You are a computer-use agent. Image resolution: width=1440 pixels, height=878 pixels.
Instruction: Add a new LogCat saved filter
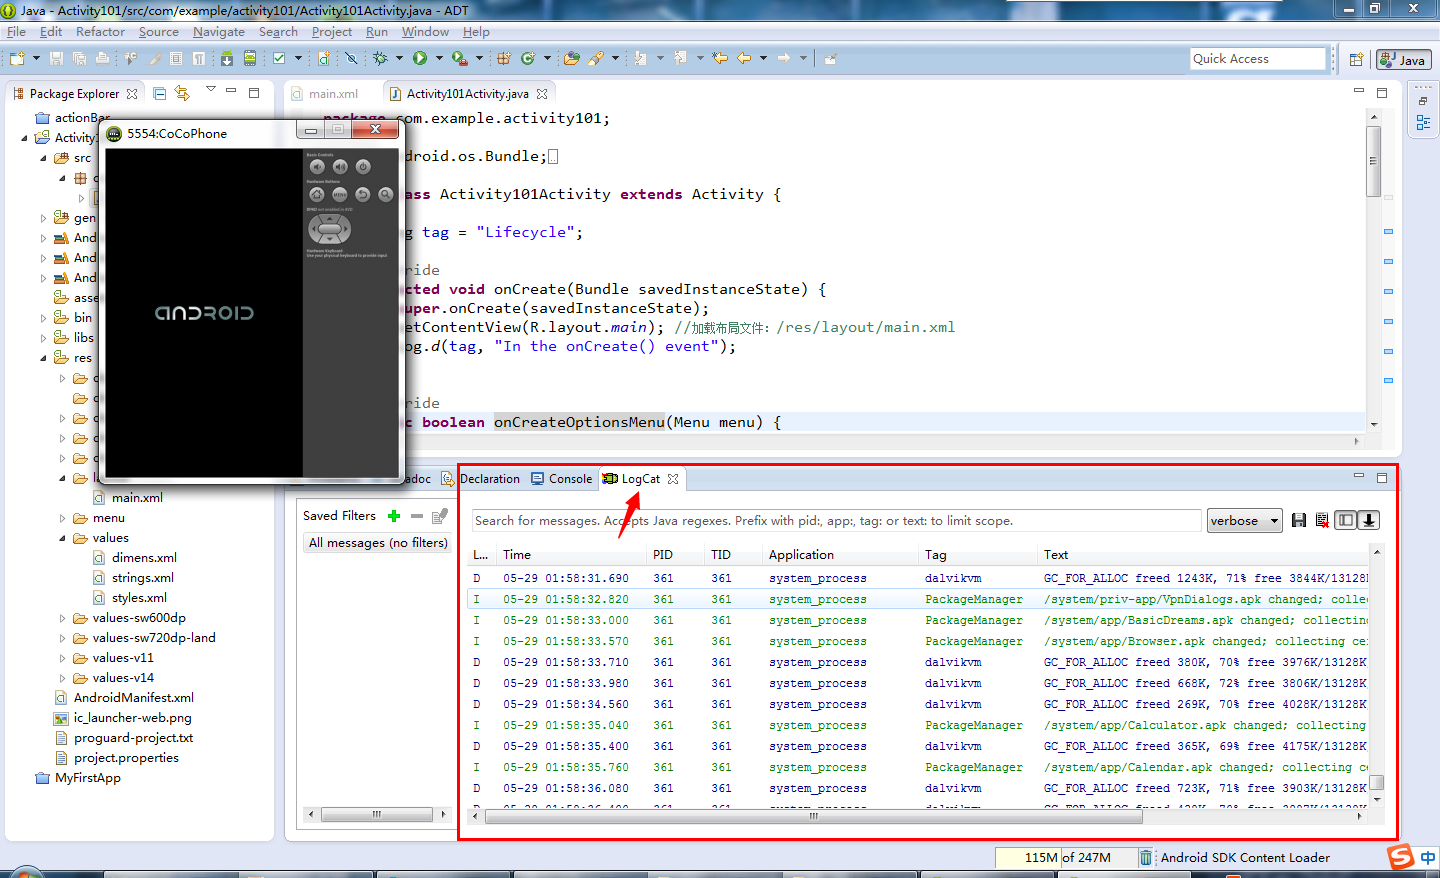[x=393, y=516]
